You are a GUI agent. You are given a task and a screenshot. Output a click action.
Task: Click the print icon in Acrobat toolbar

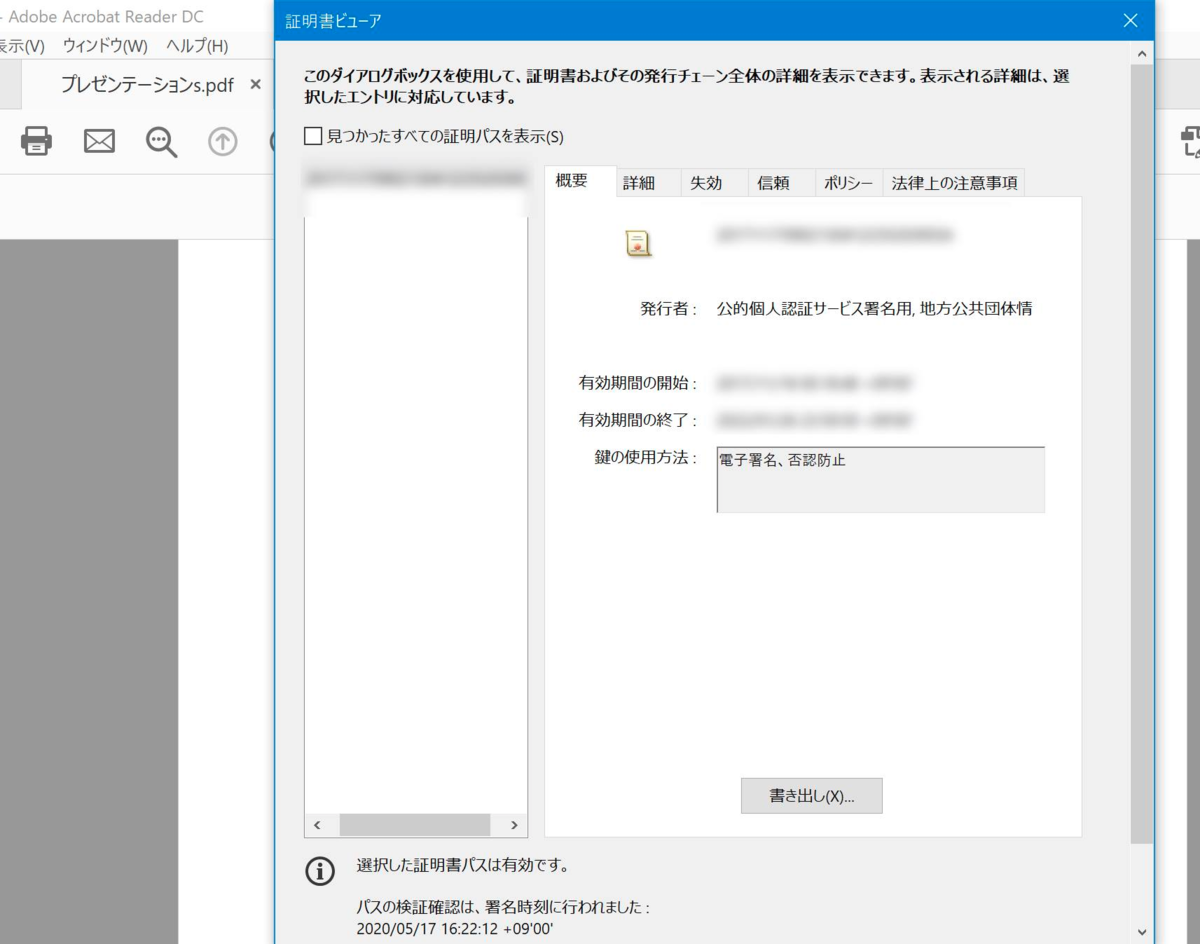[36, 141]
